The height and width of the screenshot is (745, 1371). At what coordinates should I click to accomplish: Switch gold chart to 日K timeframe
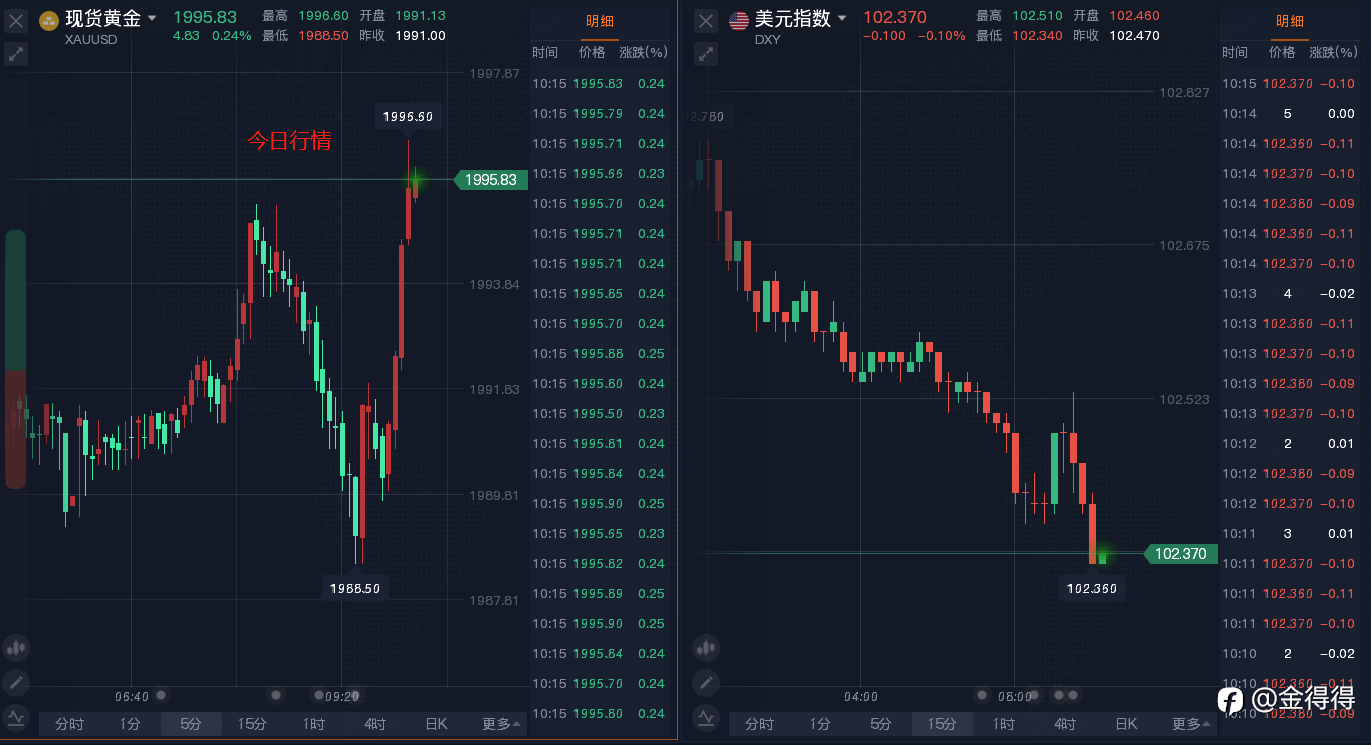click(x=436, y=724)
